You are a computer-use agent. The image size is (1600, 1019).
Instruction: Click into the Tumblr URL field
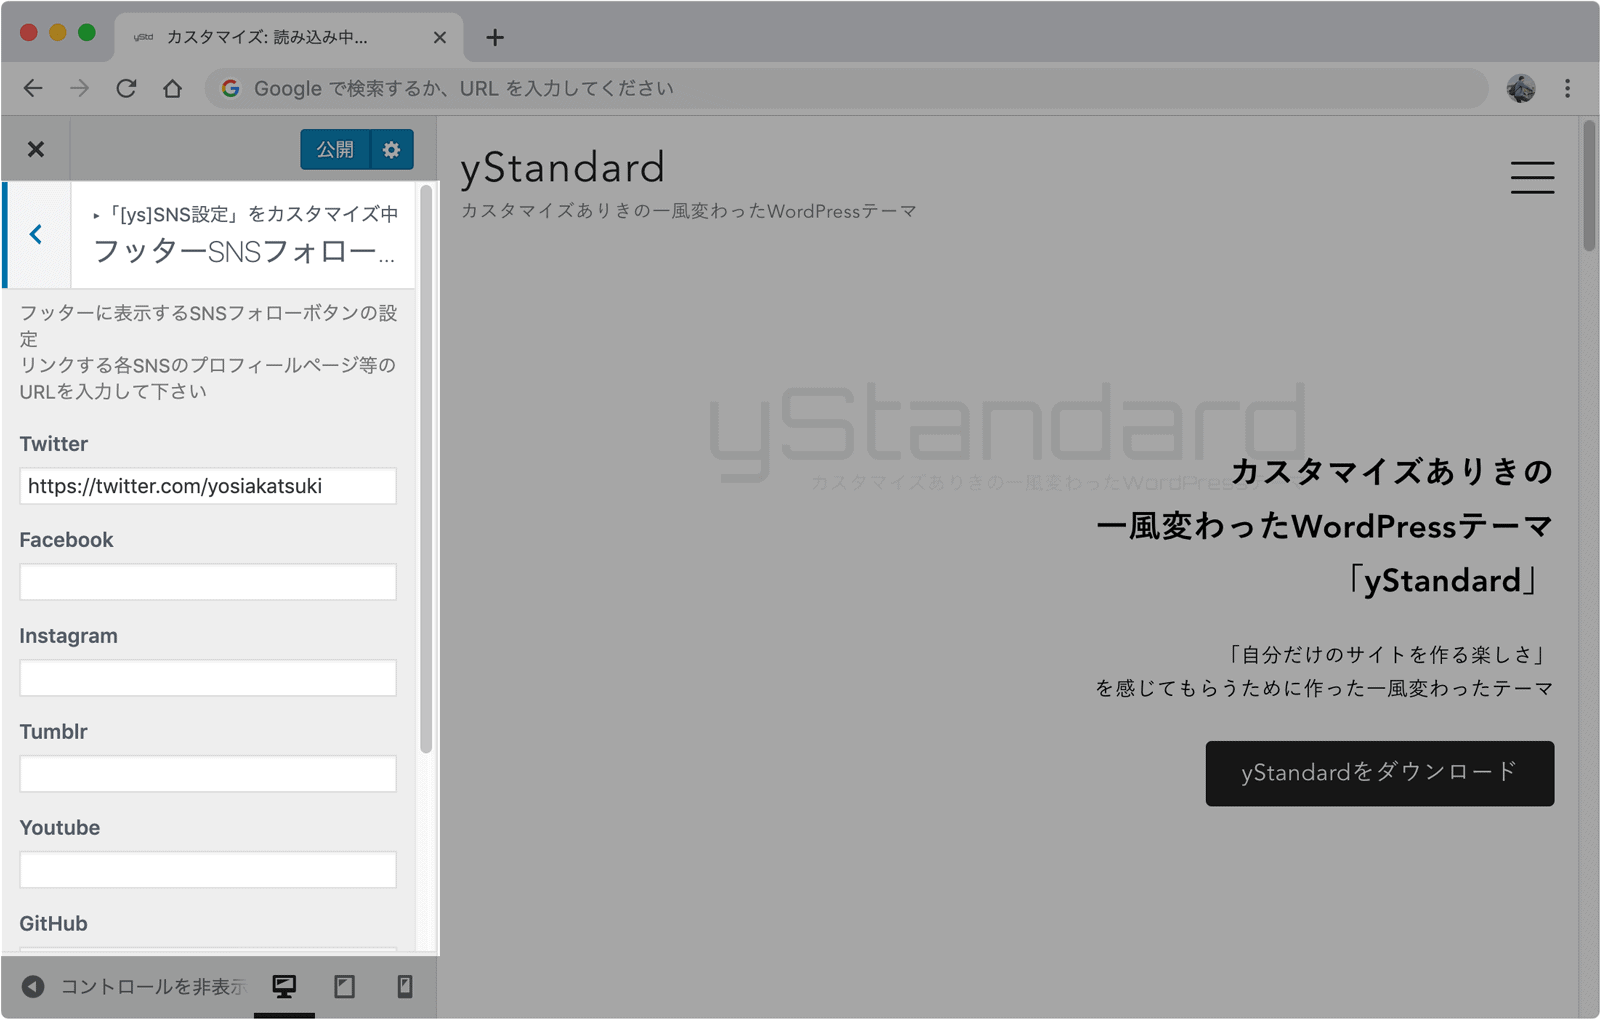click(x=208, y=774)
